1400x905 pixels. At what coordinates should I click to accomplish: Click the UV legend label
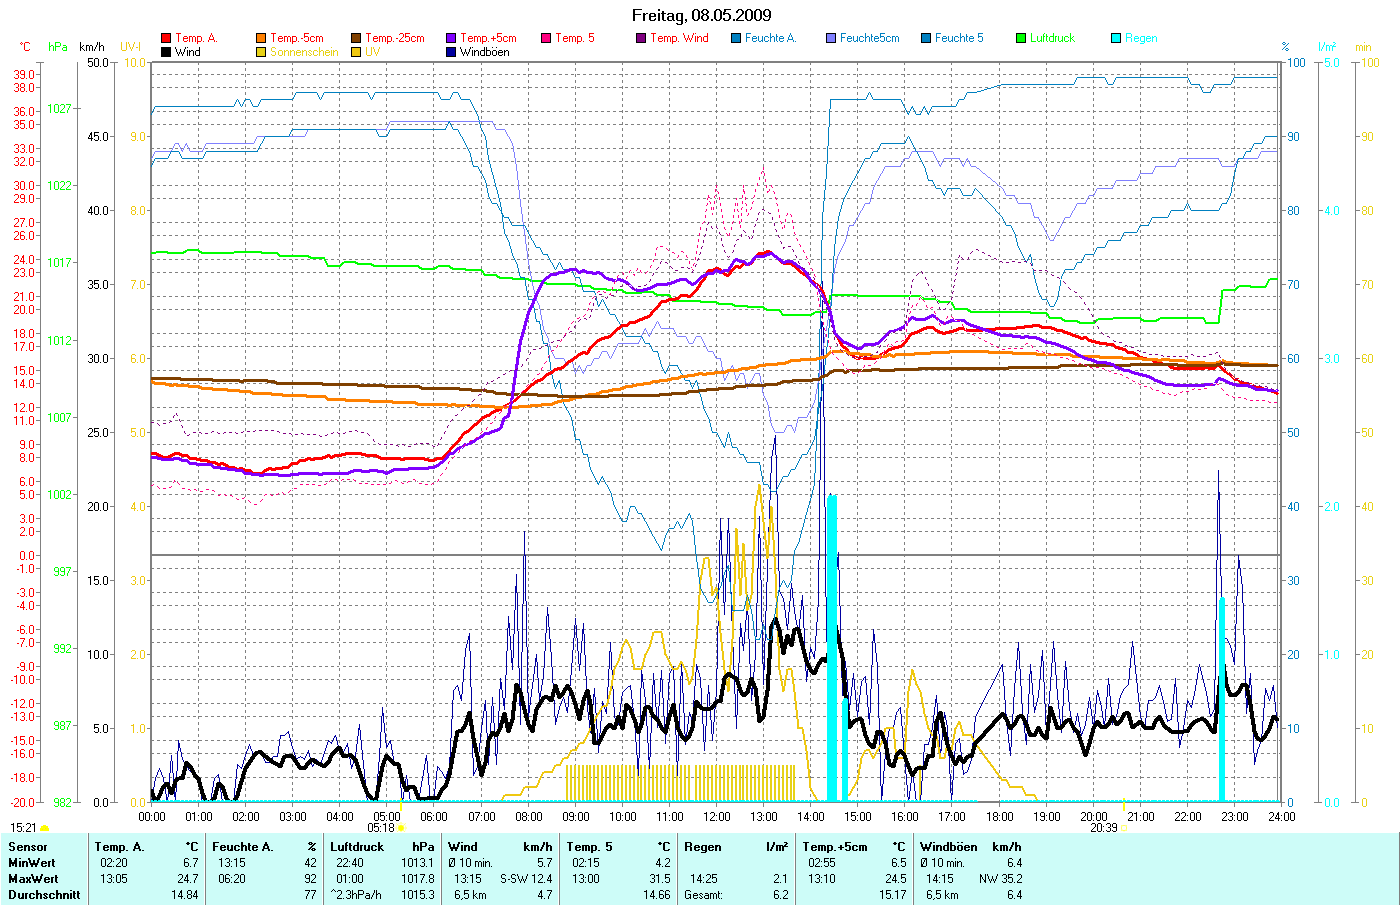point(372,52)
